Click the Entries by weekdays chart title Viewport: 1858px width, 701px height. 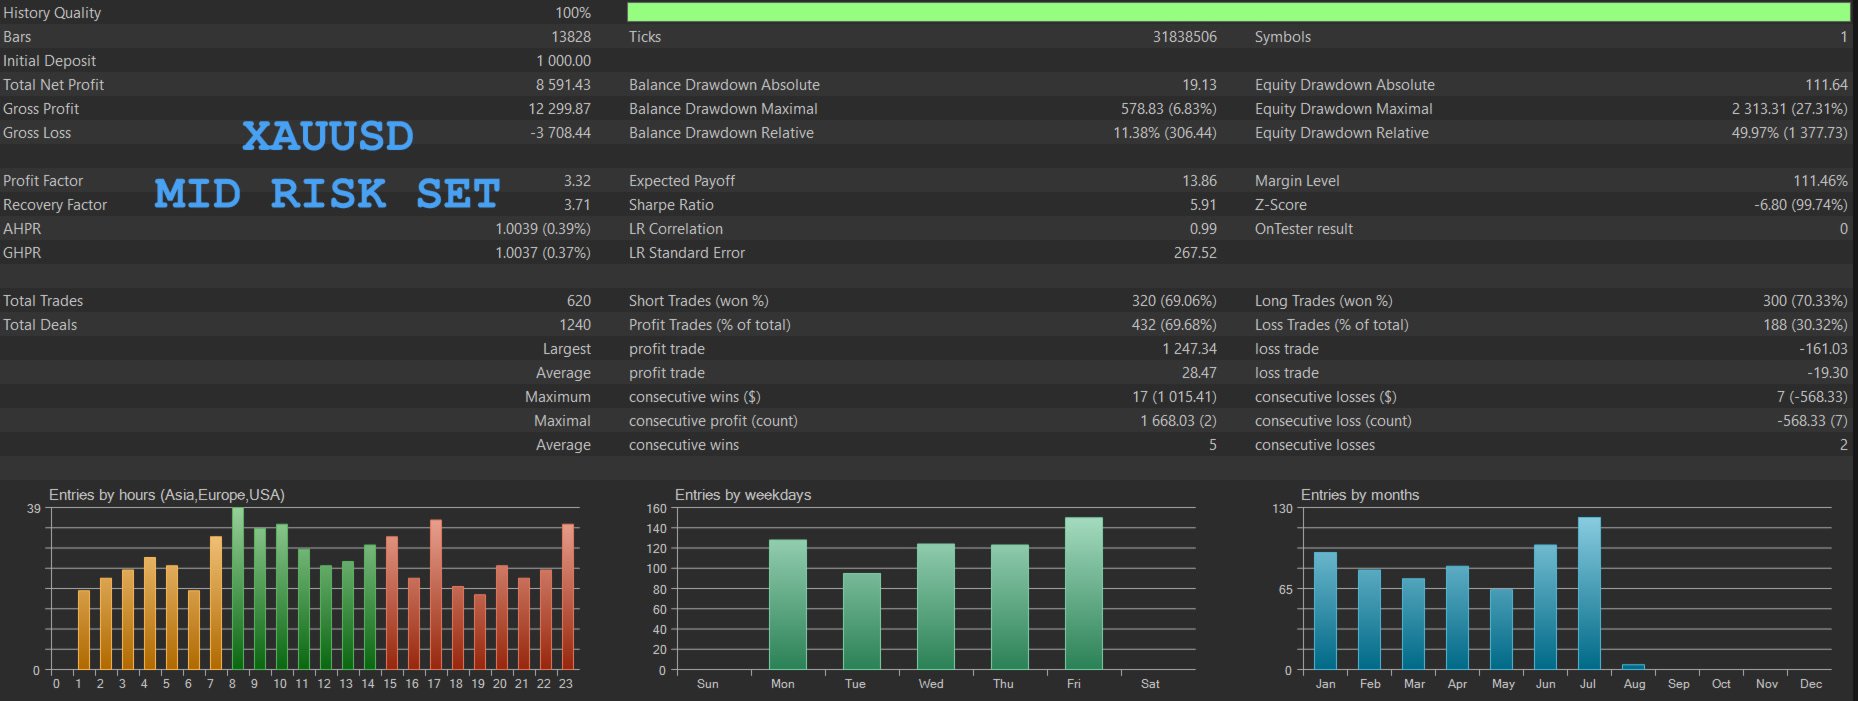click(x=743, y=495)
